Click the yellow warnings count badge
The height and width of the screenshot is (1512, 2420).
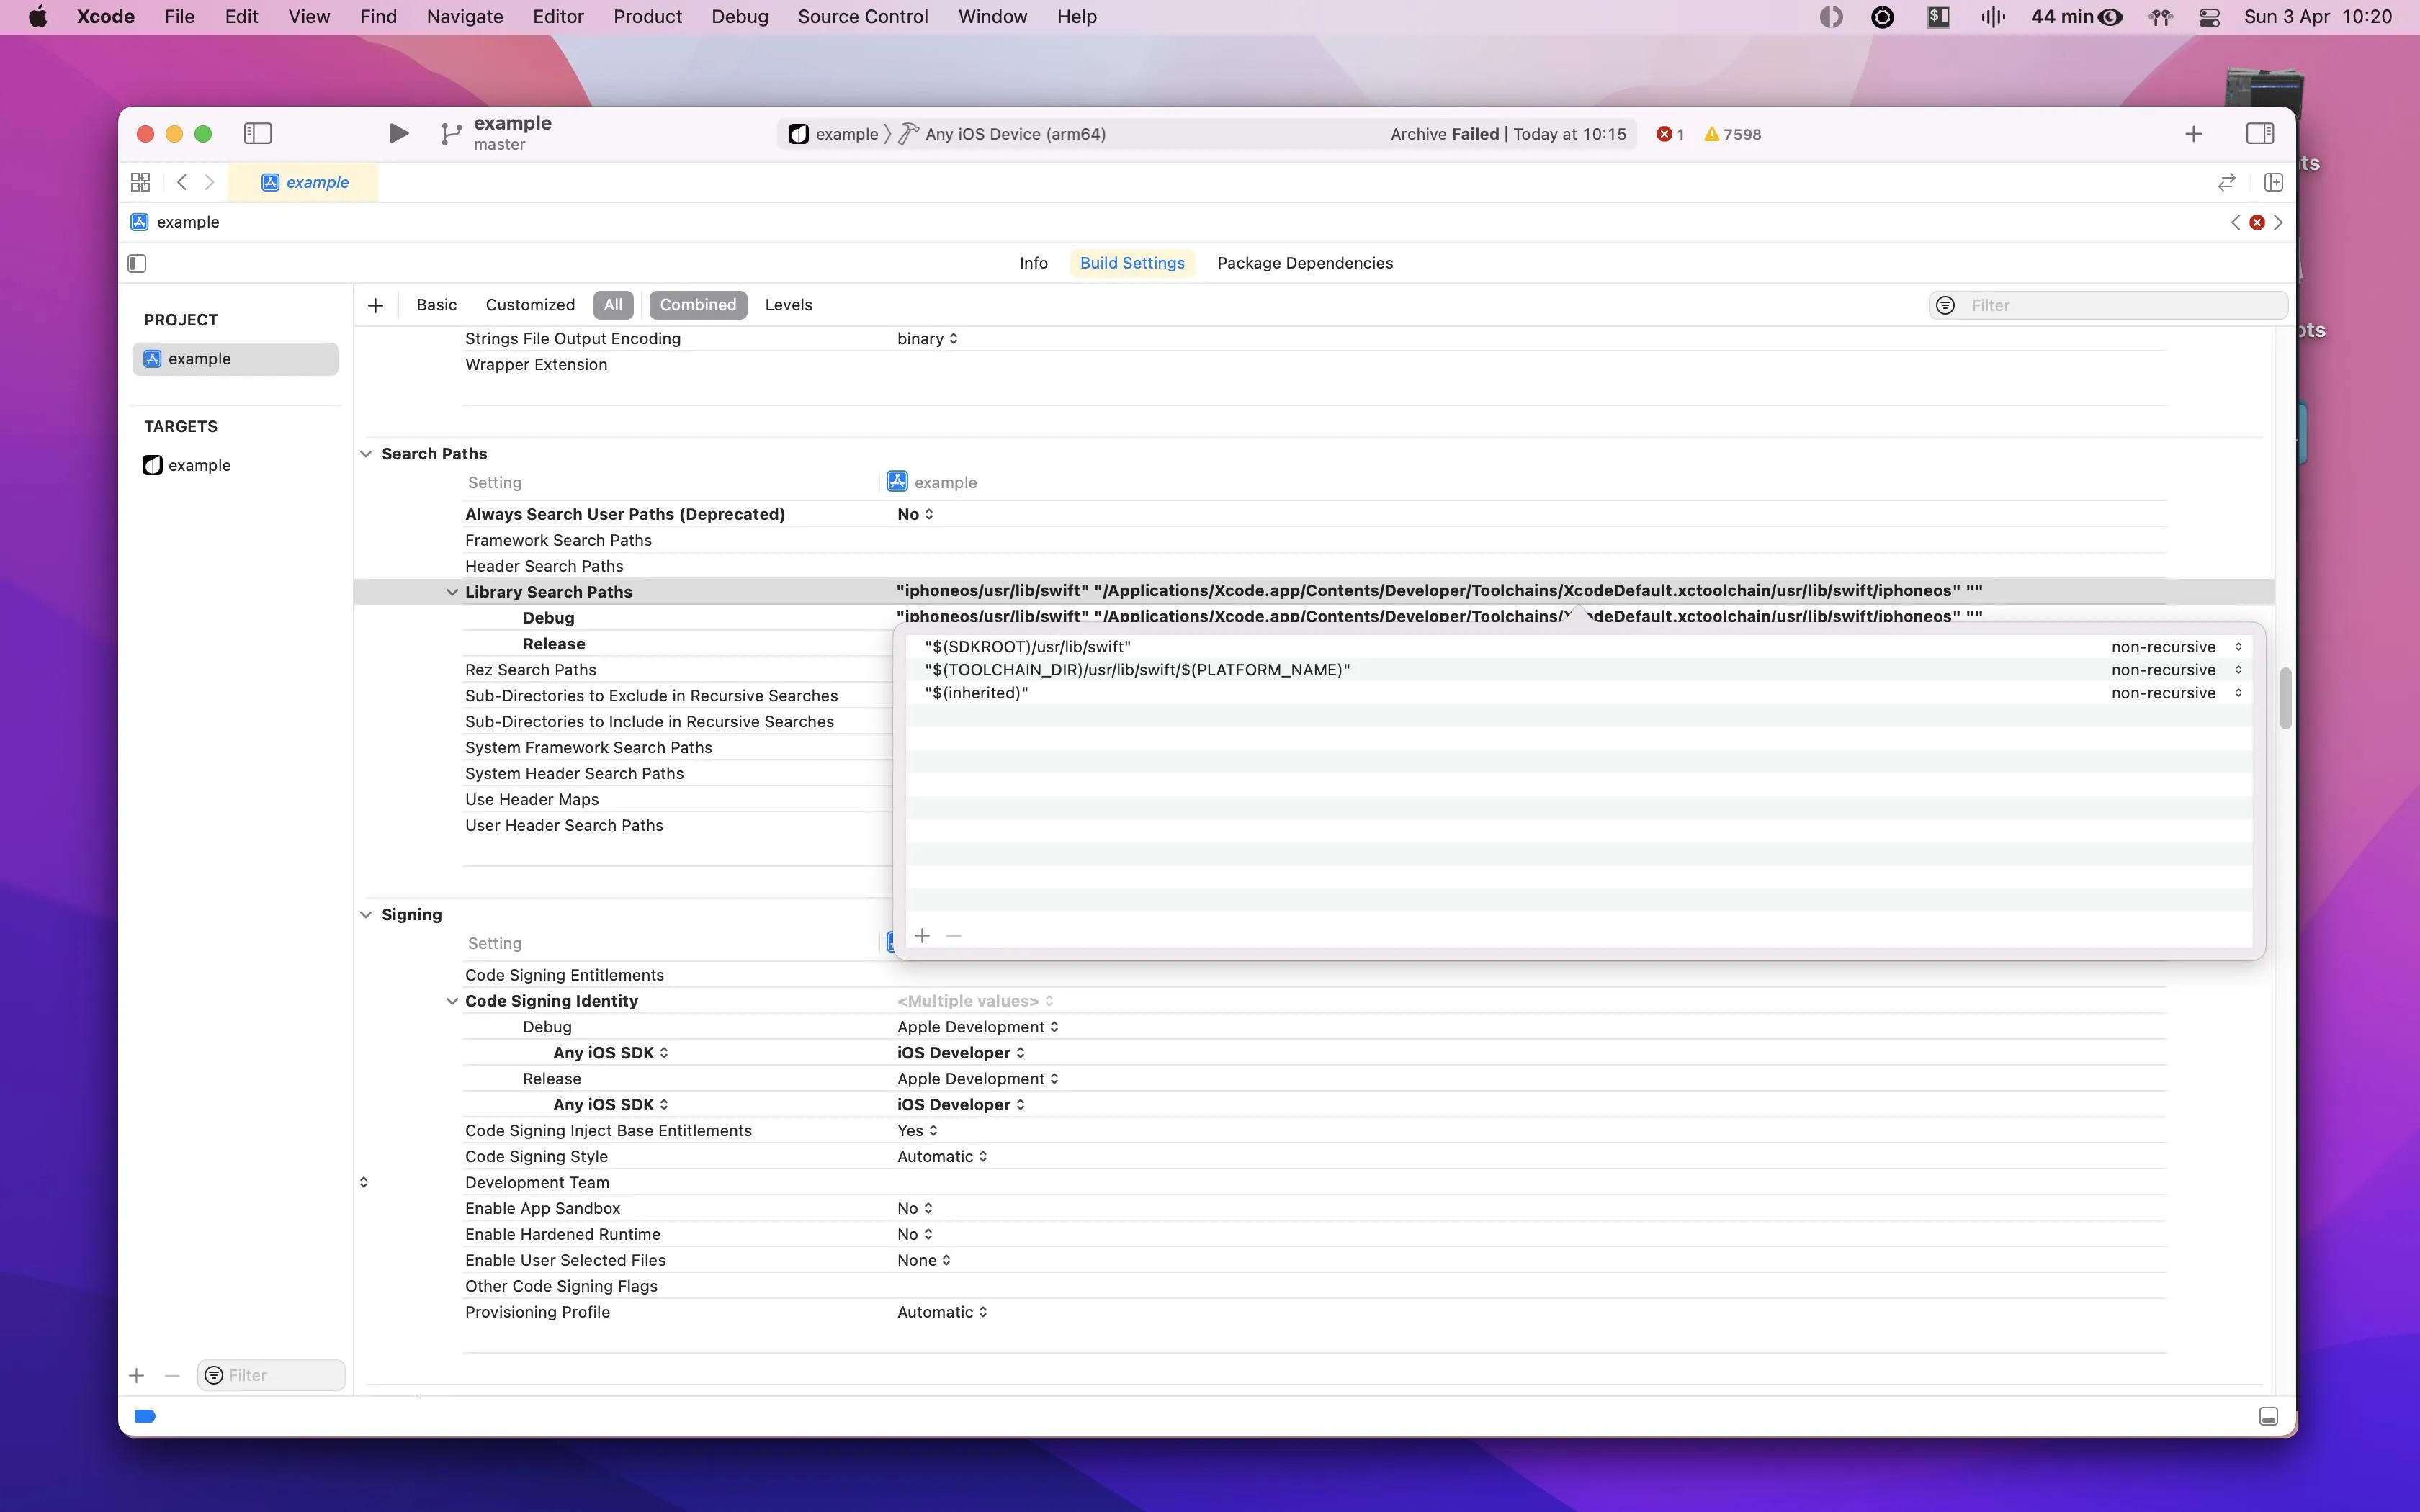(x=1733, y=134)
